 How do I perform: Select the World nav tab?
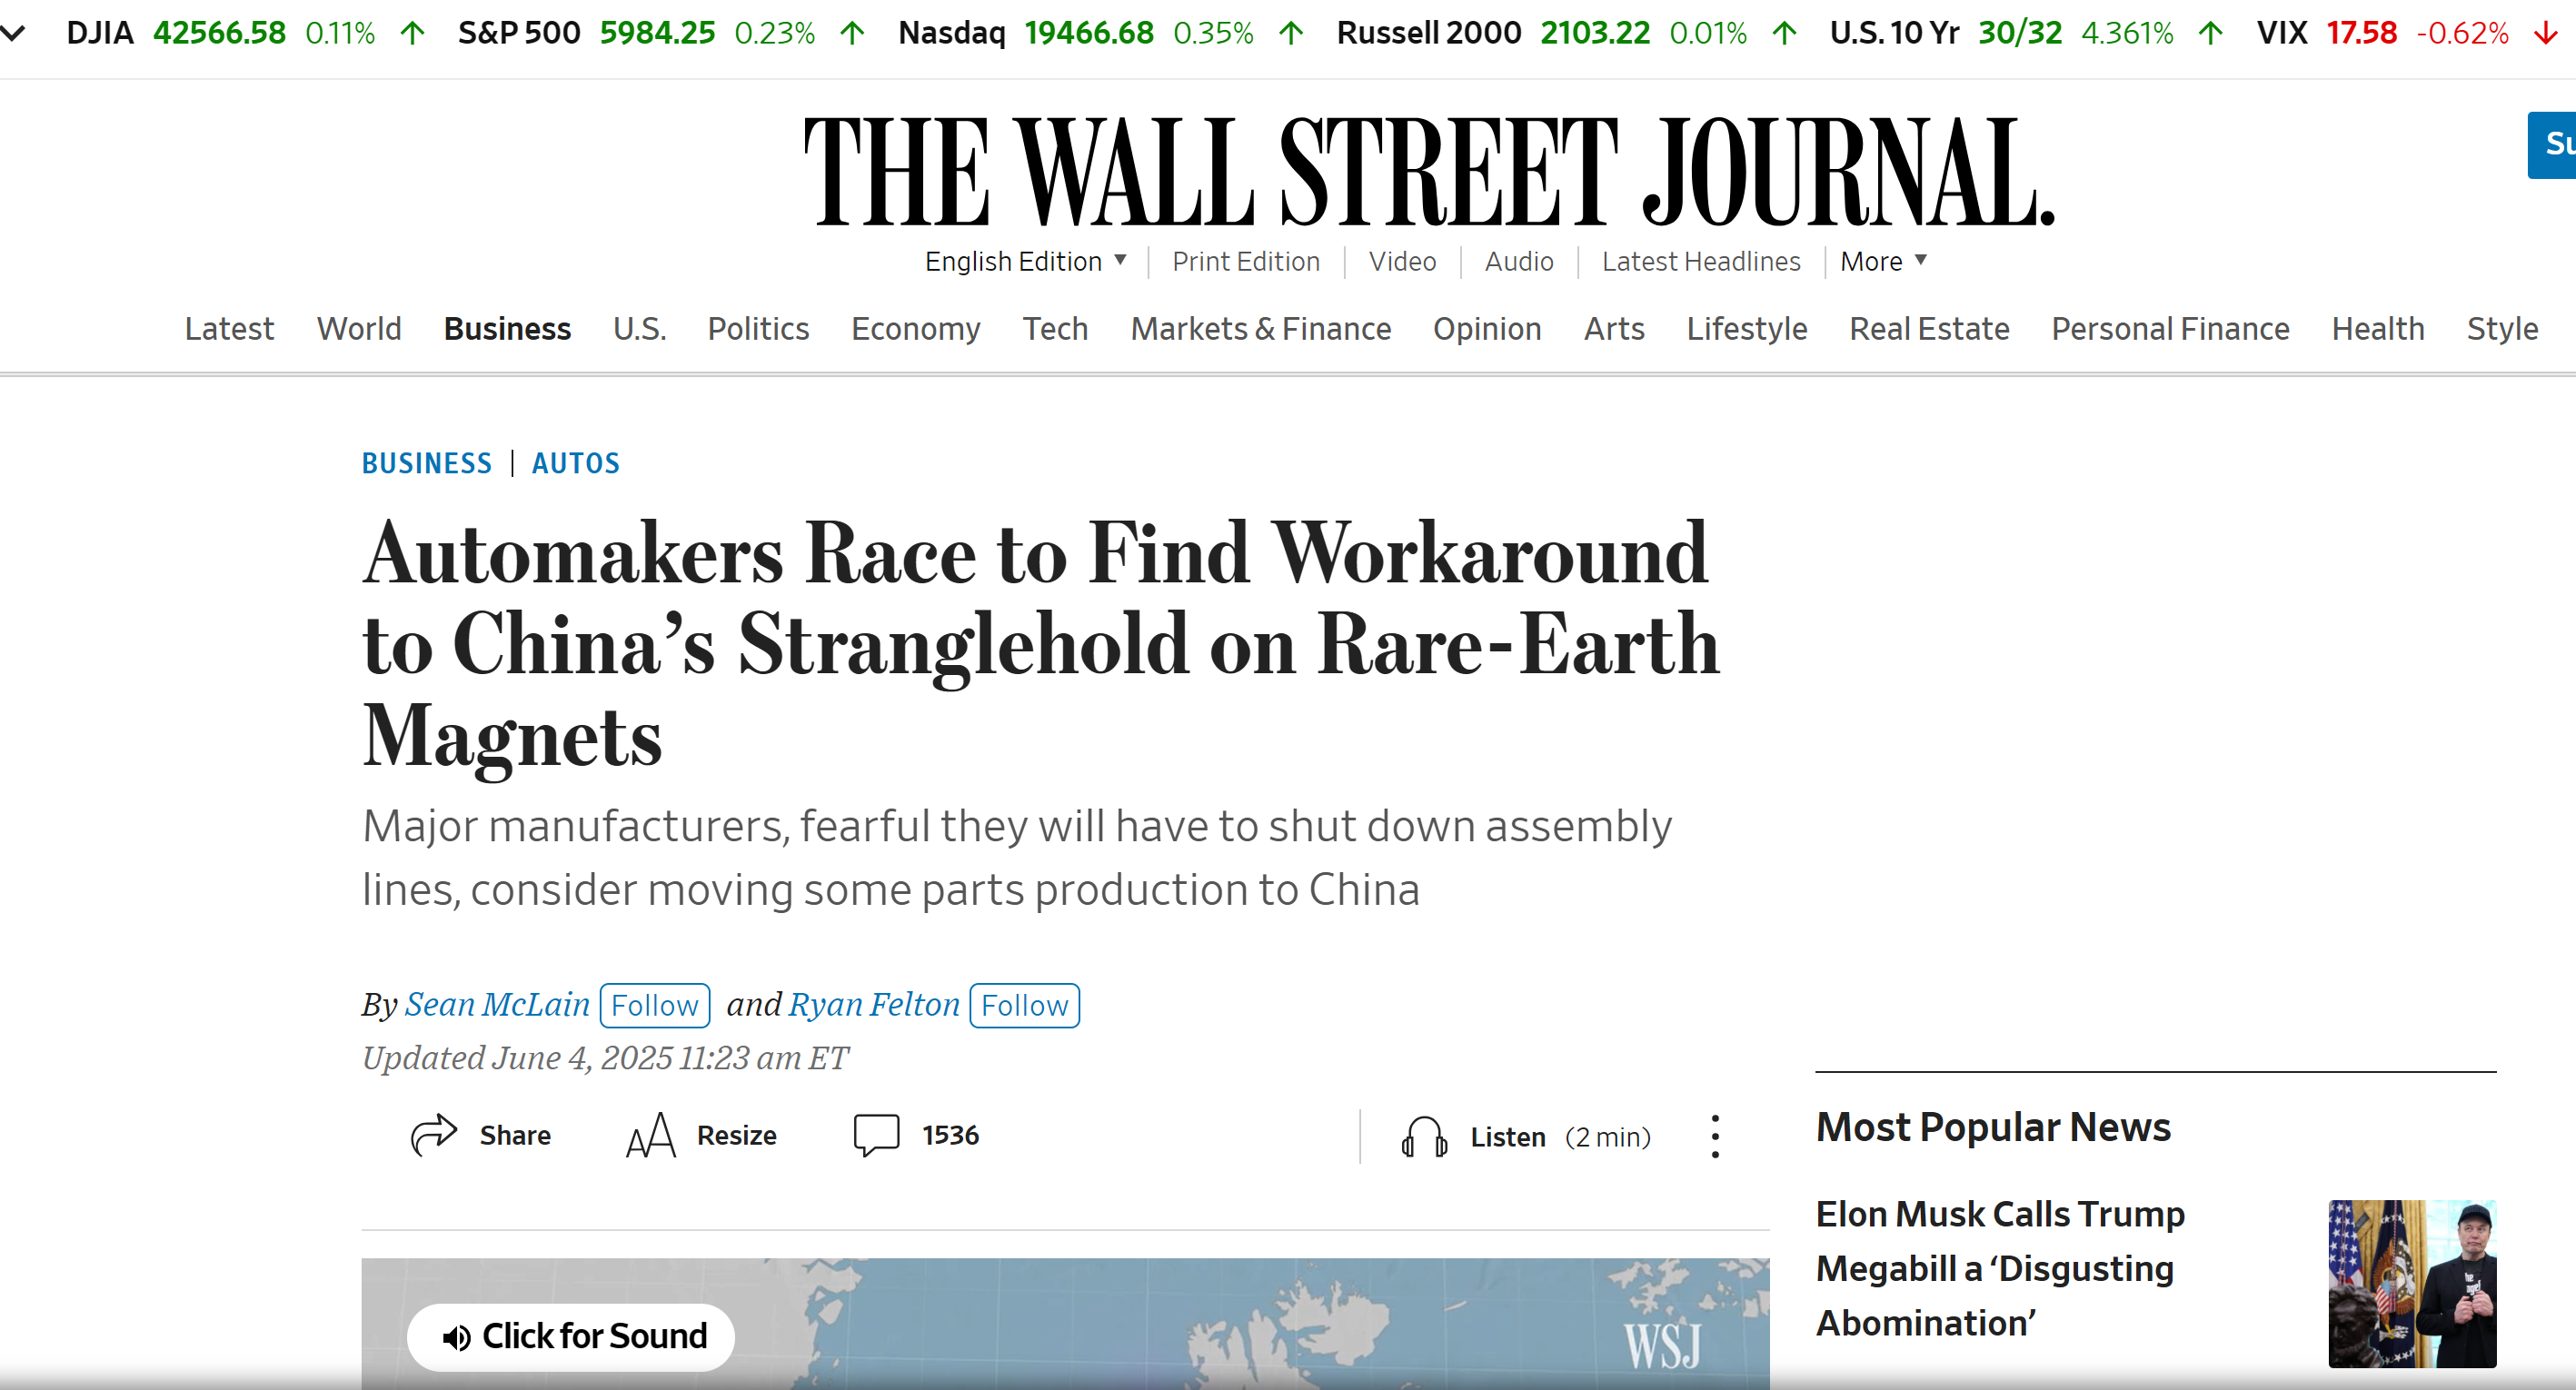point(359,328)
